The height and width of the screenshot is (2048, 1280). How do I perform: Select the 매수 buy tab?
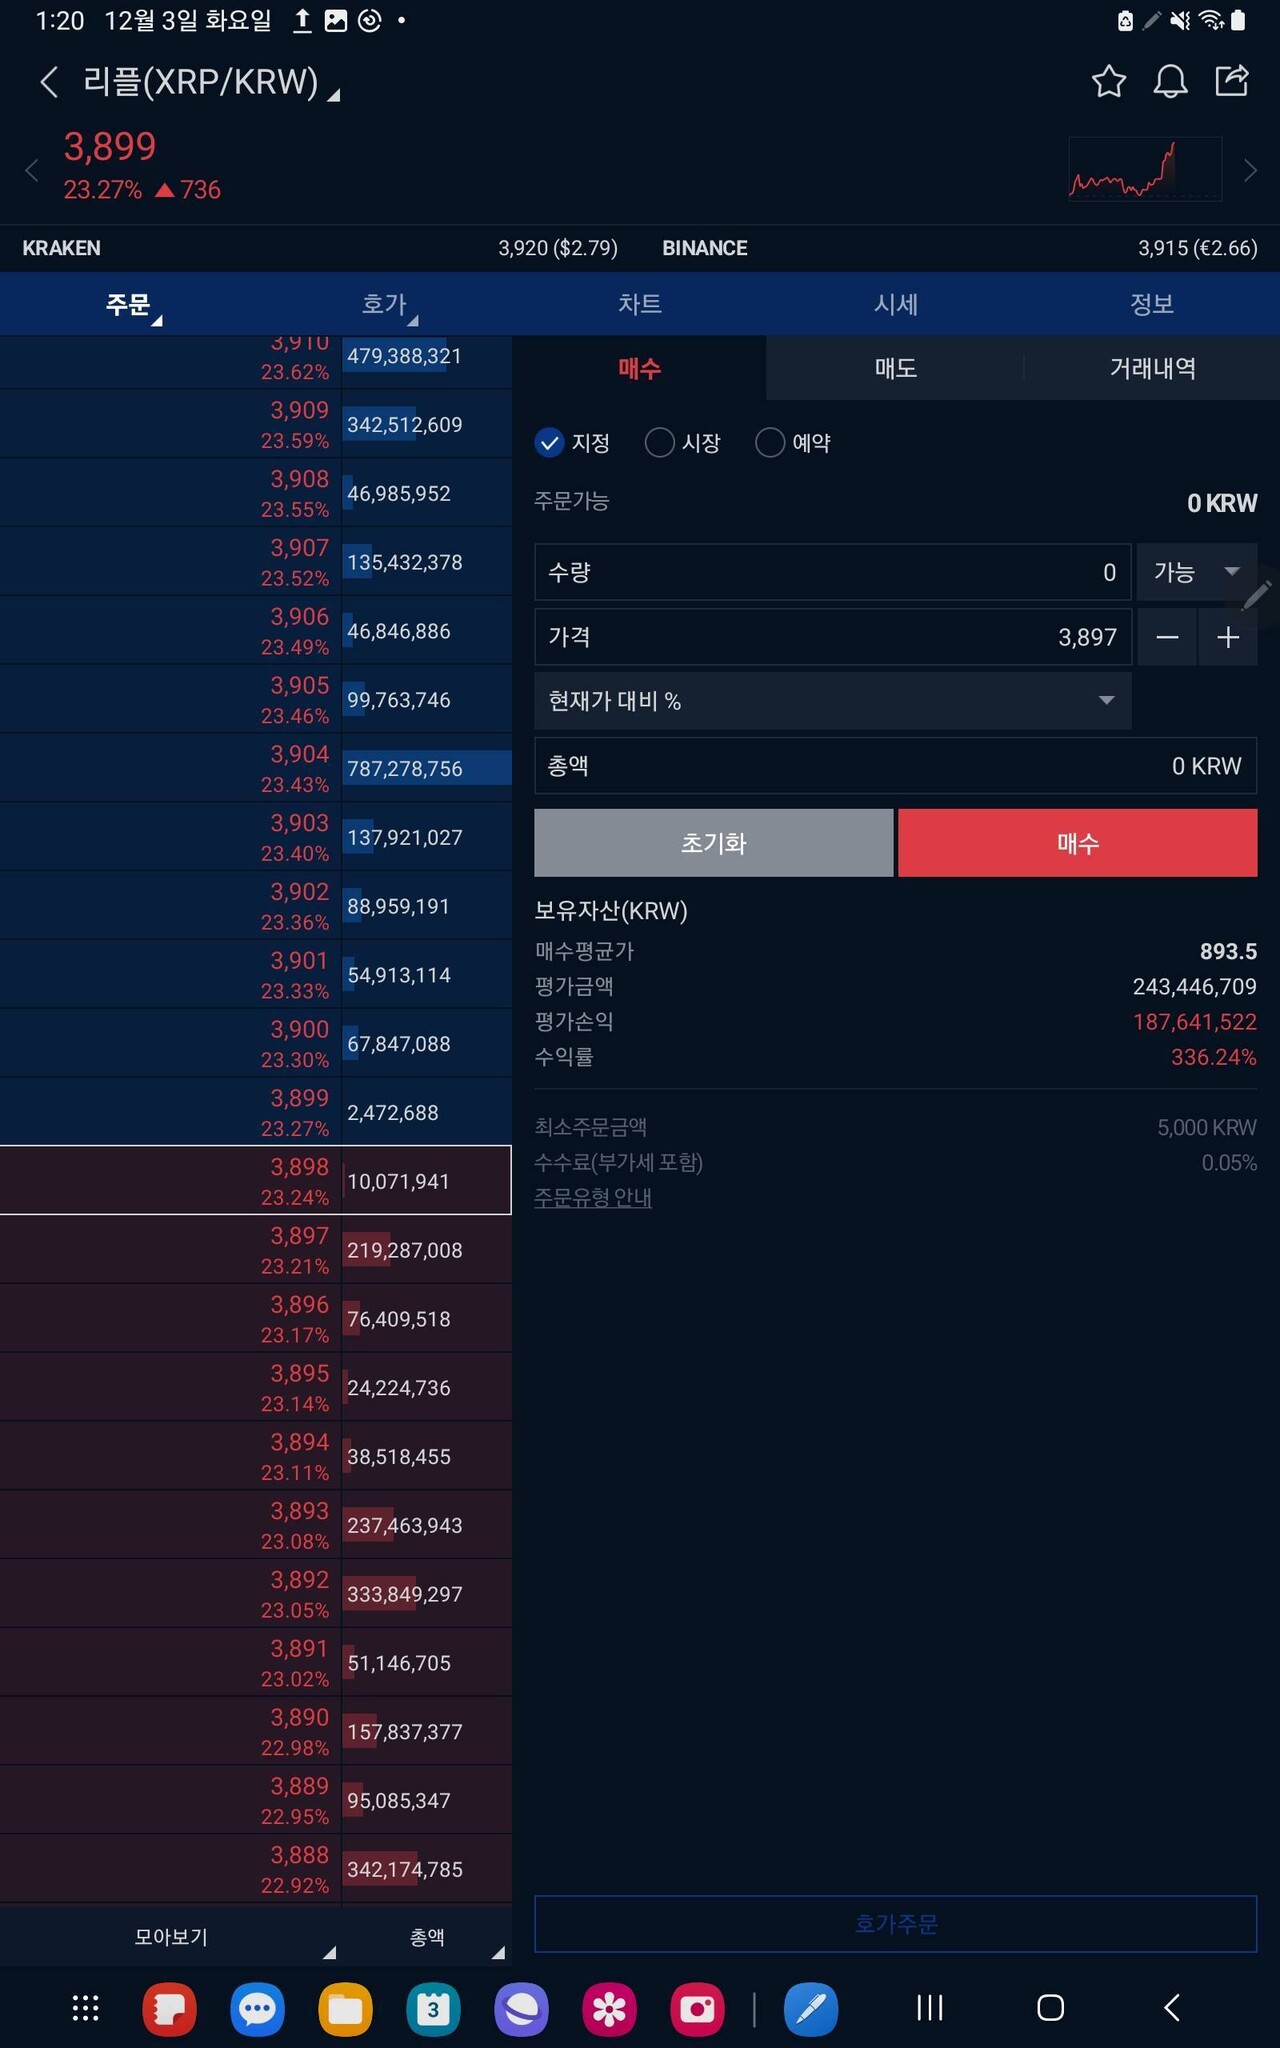[x=640, y=368]
